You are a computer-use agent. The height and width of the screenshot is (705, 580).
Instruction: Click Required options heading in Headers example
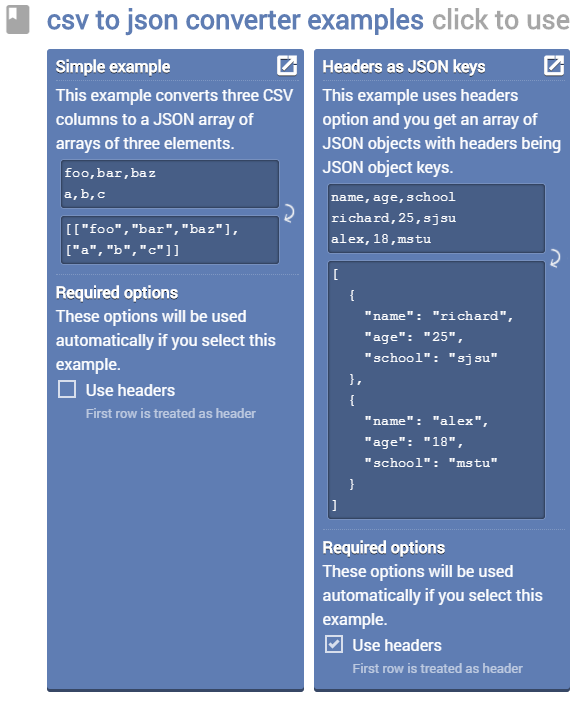384,548
